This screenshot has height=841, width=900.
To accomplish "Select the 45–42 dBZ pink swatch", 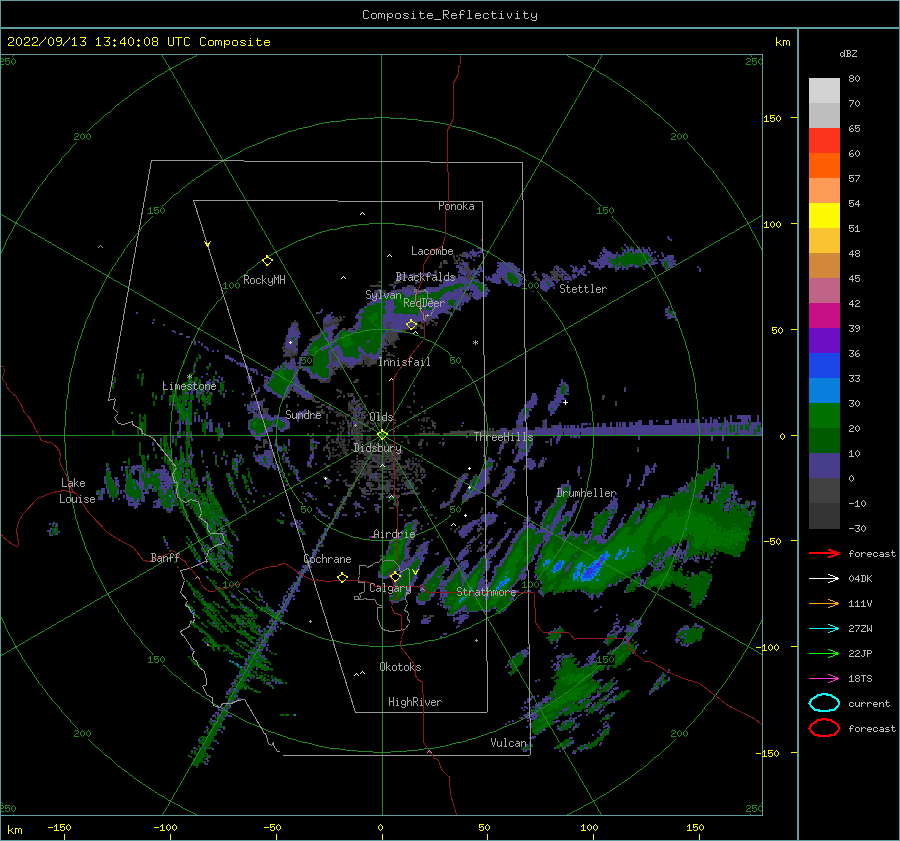I will (x=824, y=290).
